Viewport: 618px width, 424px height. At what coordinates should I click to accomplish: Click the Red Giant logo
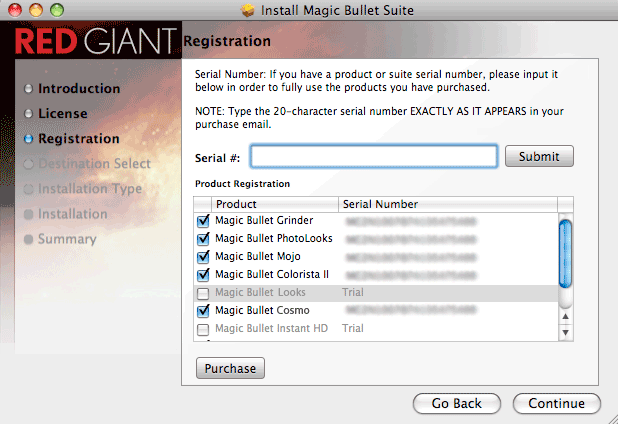click(x=96, y=41)
